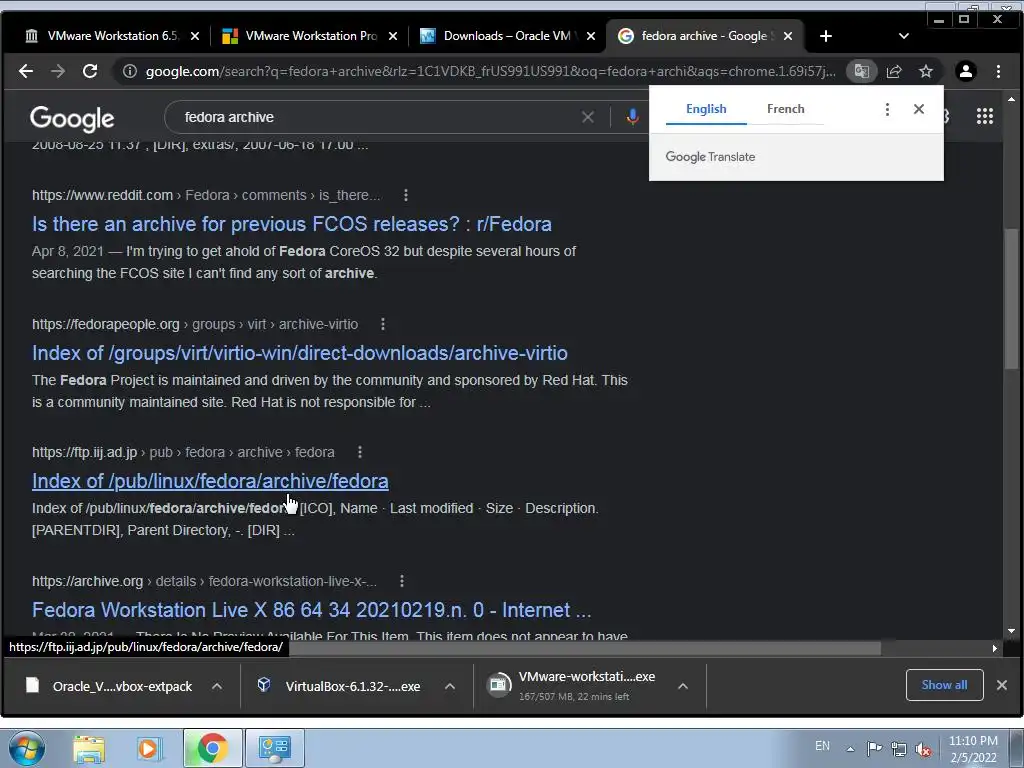The height and width of the screenshot is (768, 1024).
Task: Open more options for archive.org result
Action: 402,581
